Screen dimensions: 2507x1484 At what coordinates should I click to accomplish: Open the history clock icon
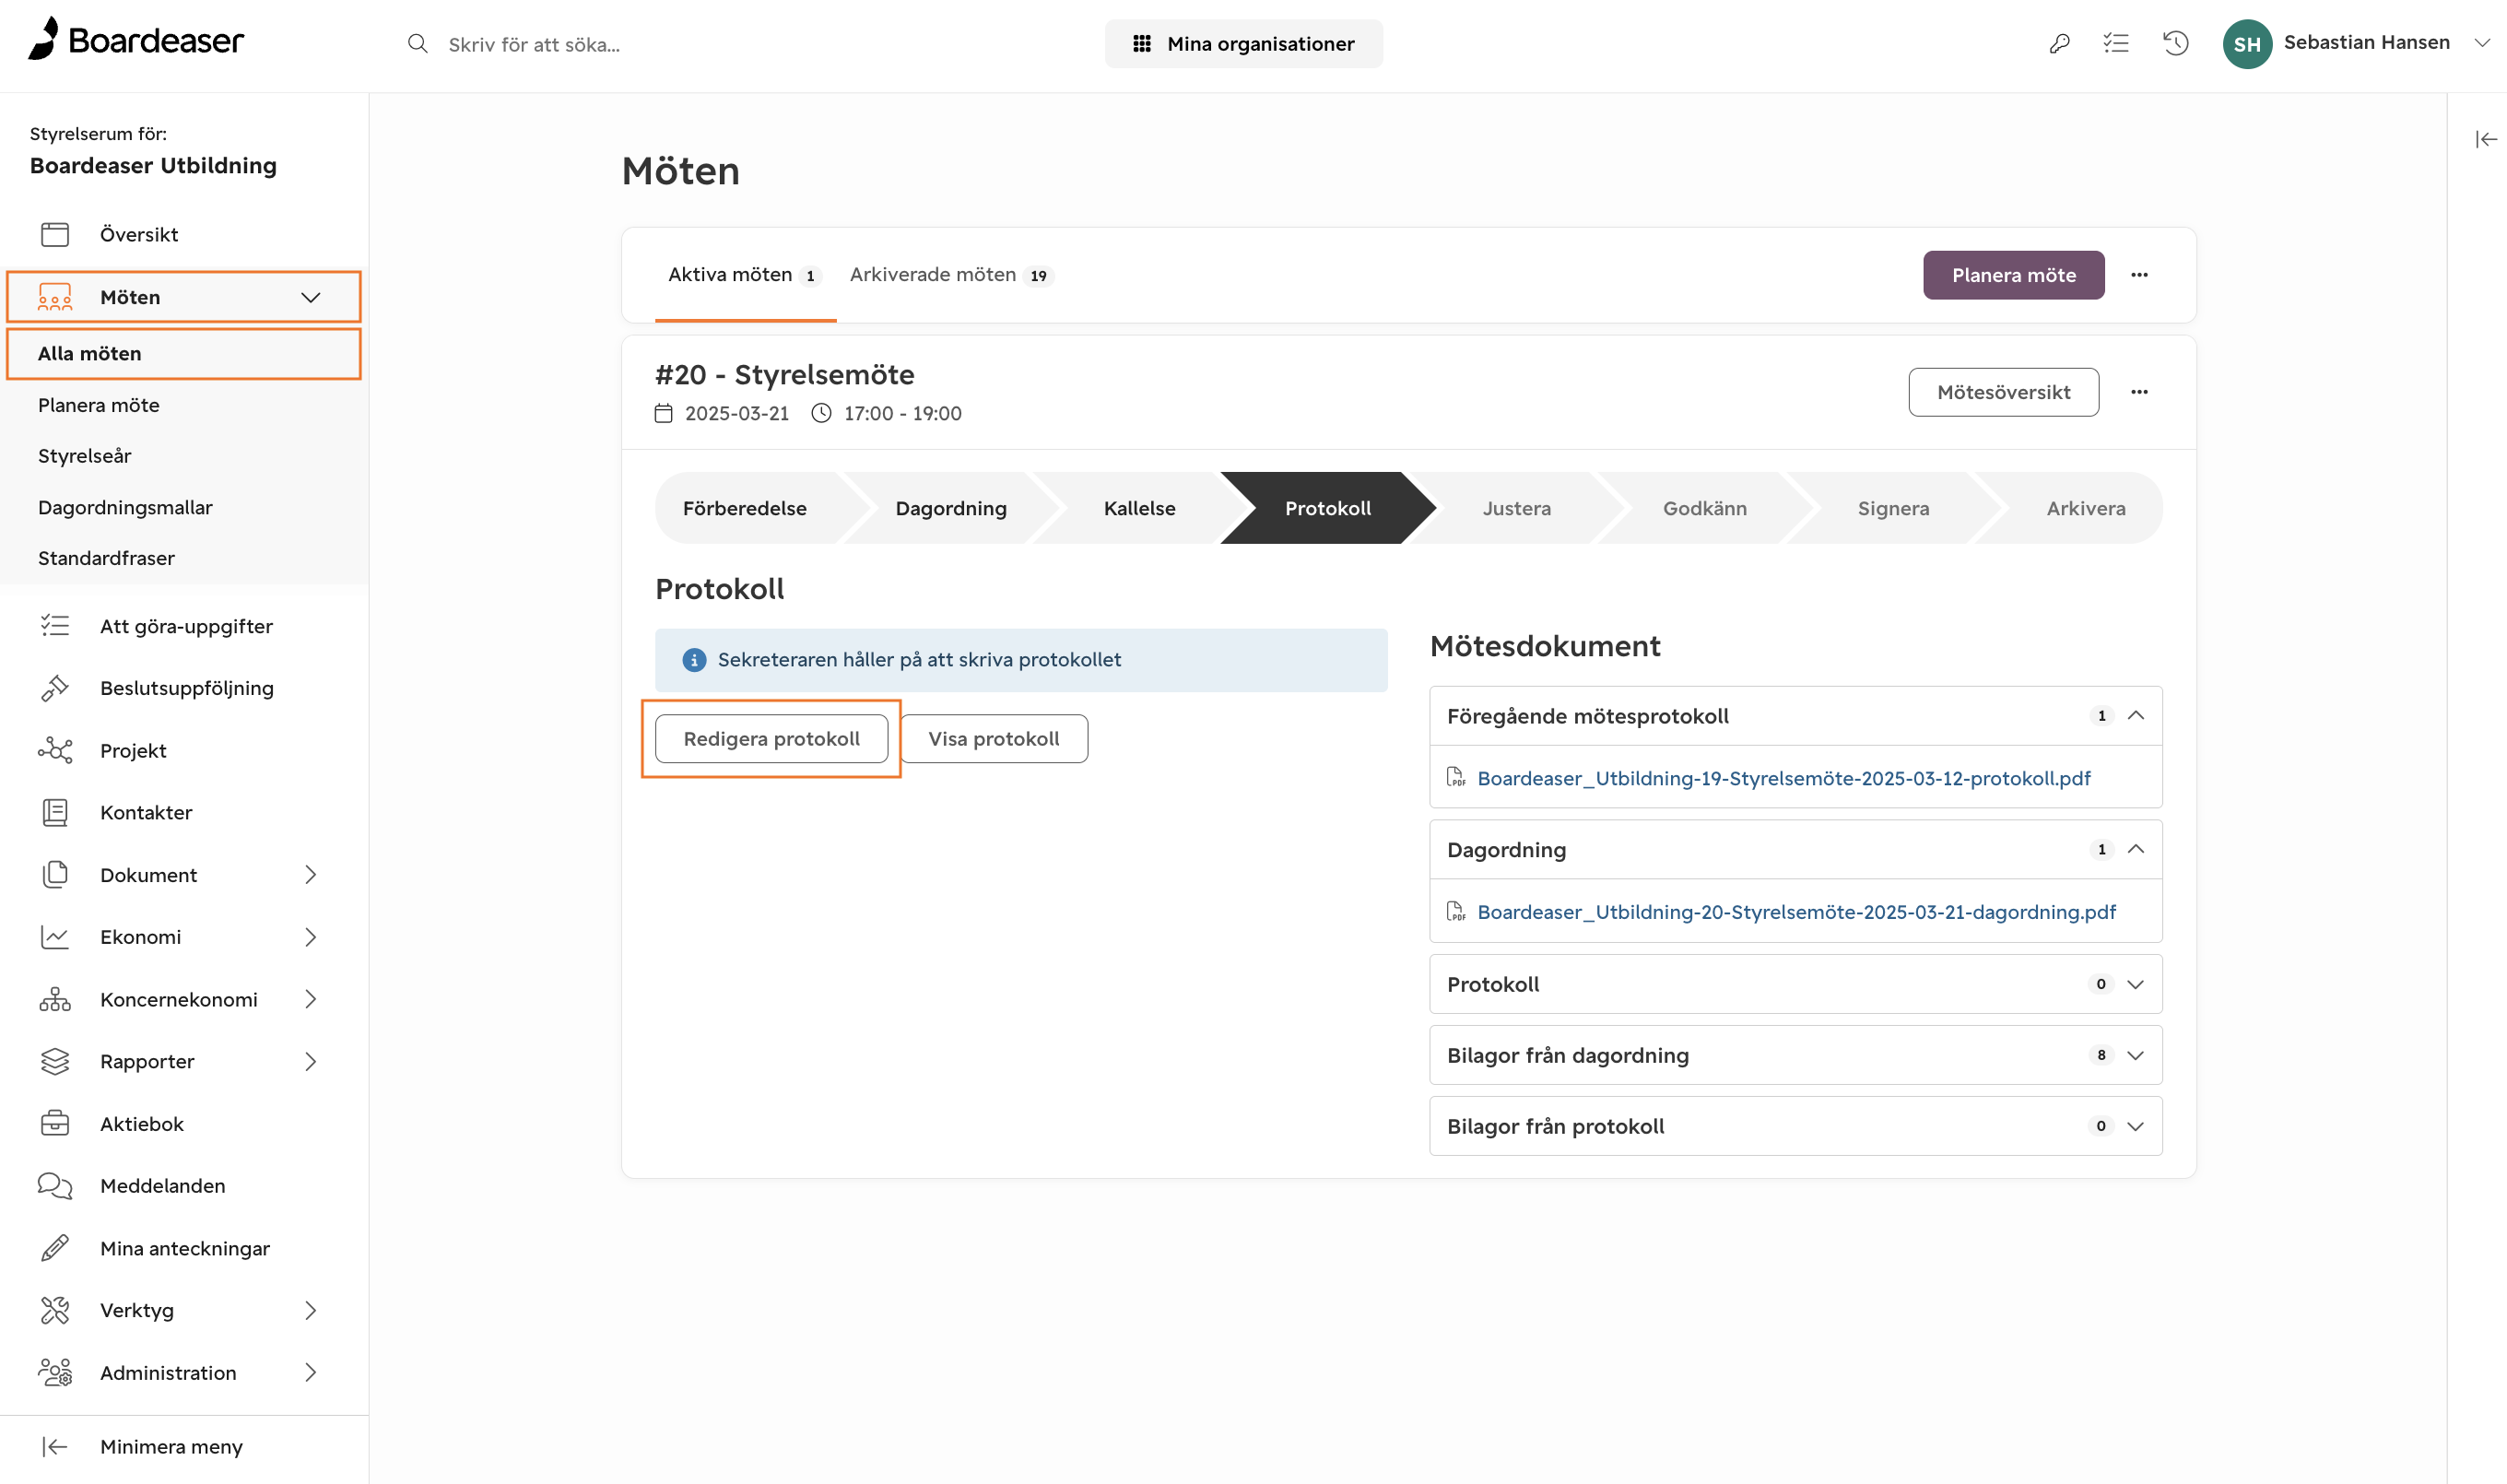coord(2176,43)
